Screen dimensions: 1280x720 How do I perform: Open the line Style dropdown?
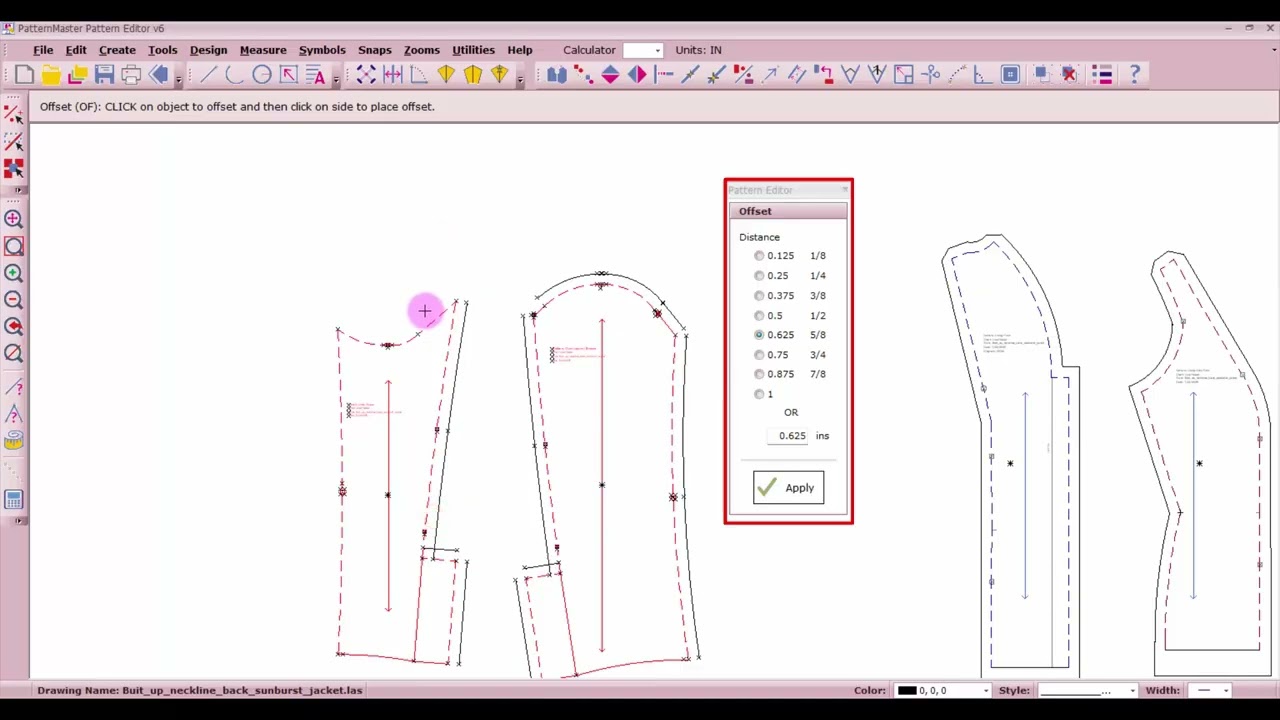[1132, 691]
